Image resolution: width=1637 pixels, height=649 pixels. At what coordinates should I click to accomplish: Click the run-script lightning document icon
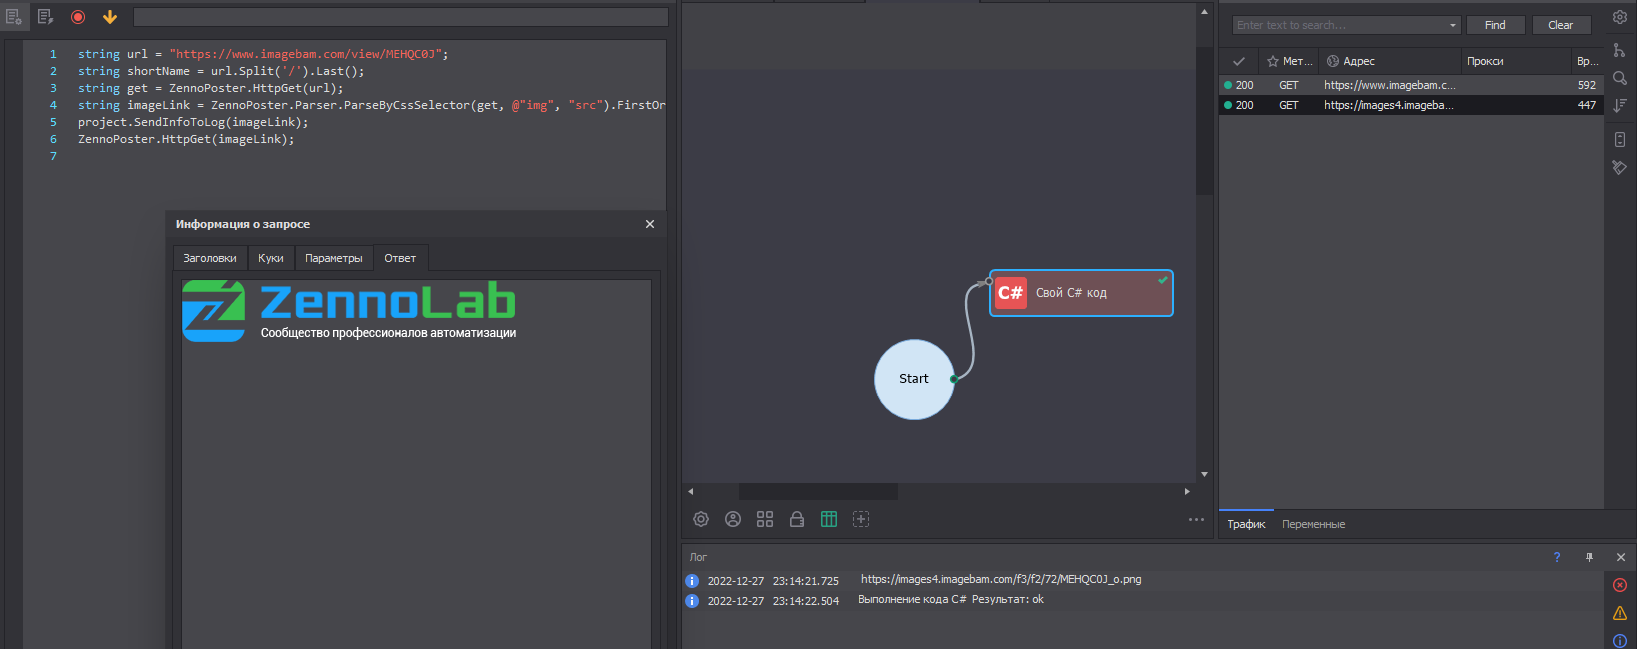pyautogui.click(x=45, y=17)
